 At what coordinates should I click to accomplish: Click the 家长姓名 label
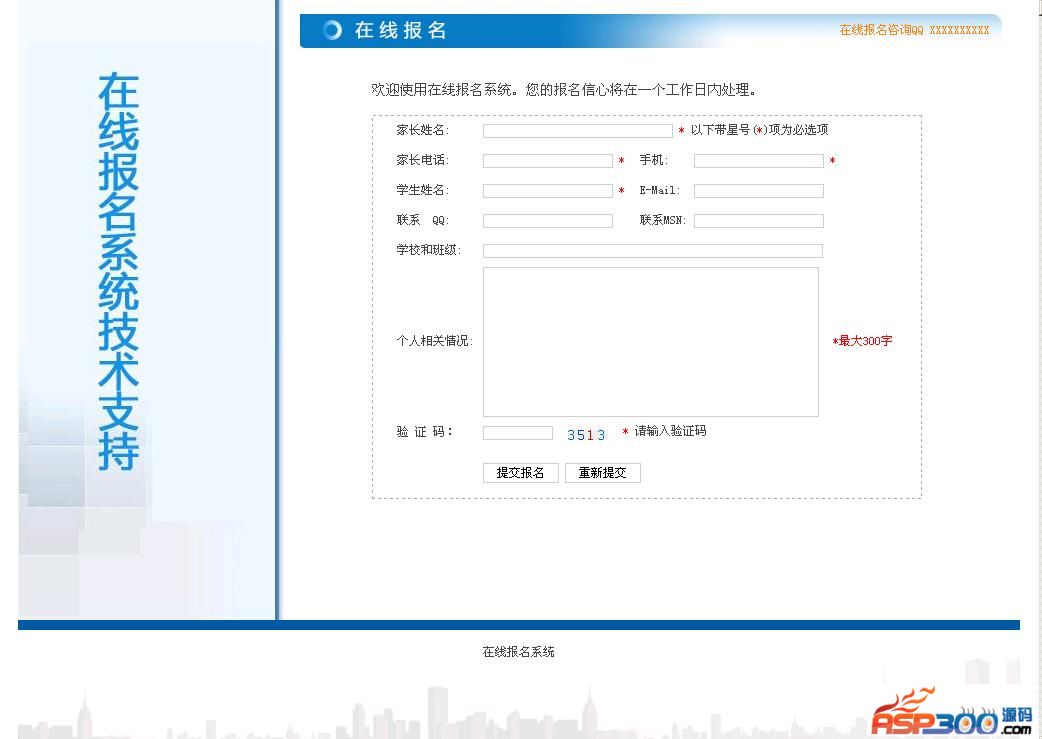(423, 130)
